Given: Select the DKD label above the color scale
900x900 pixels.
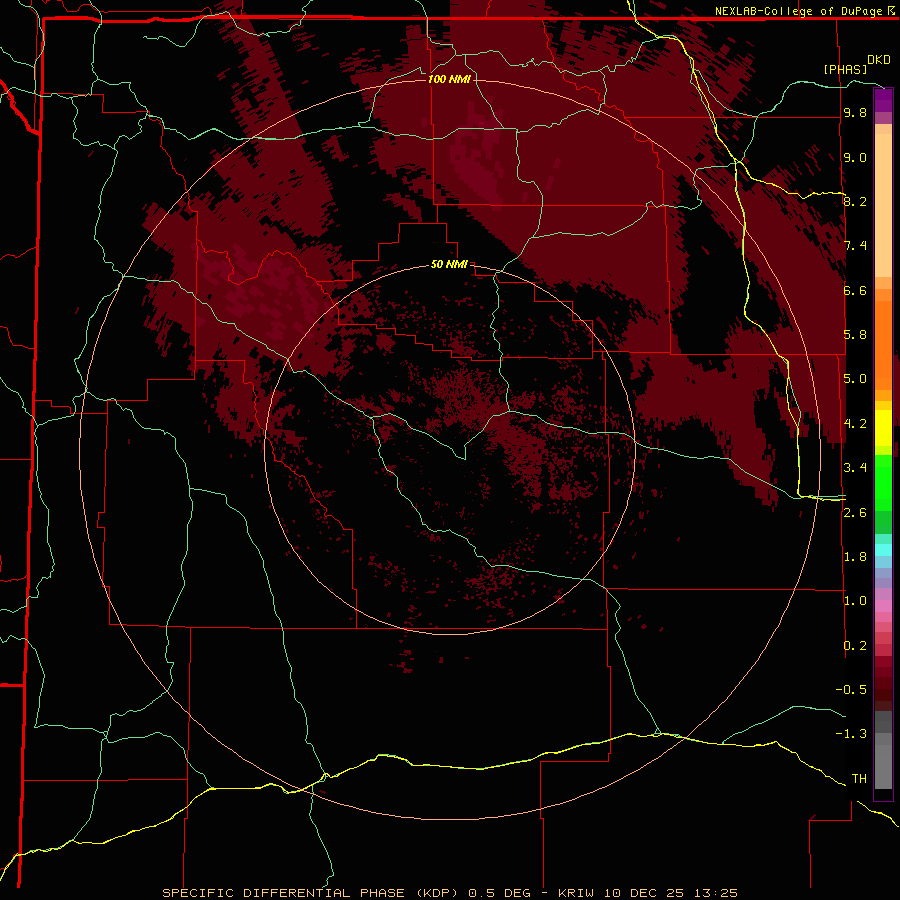Looking at the screenshot, I should tap(878, 60).
